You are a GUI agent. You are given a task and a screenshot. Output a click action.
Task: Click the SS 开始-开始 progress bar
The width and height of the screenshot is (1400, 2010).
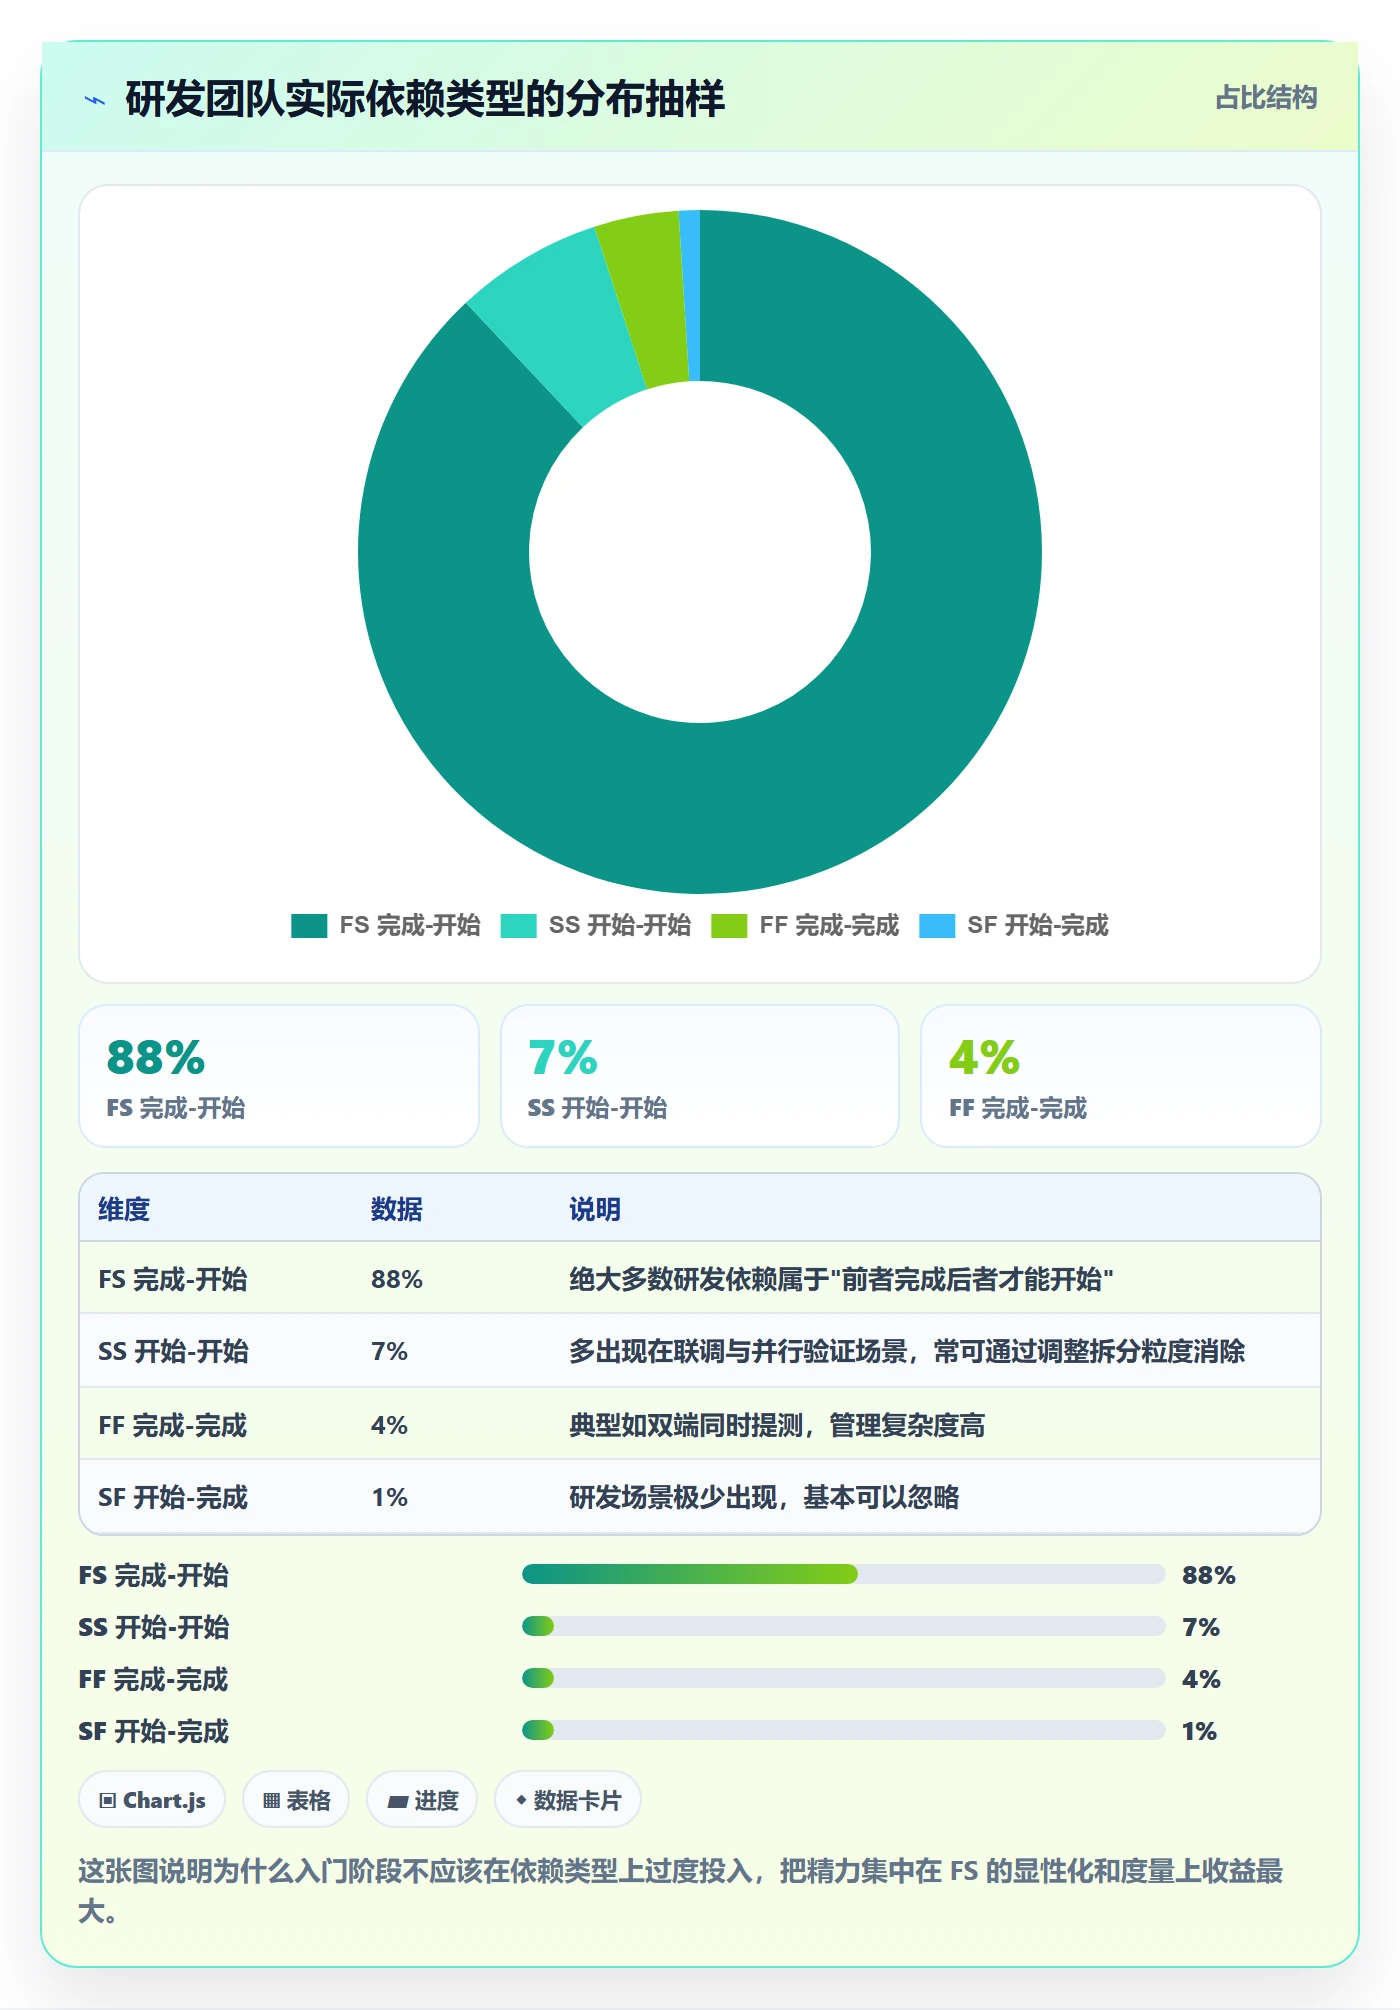[x=844, y=1626]
